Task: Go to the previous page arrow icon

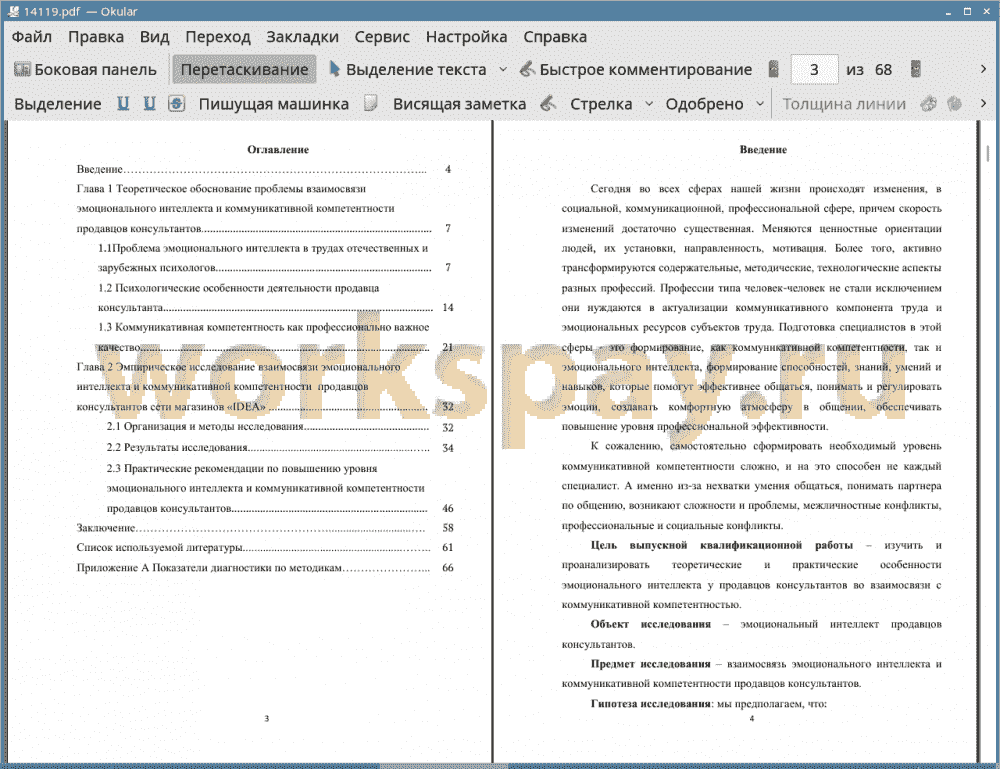Action: pyautogui.click(x=774, y=70)
